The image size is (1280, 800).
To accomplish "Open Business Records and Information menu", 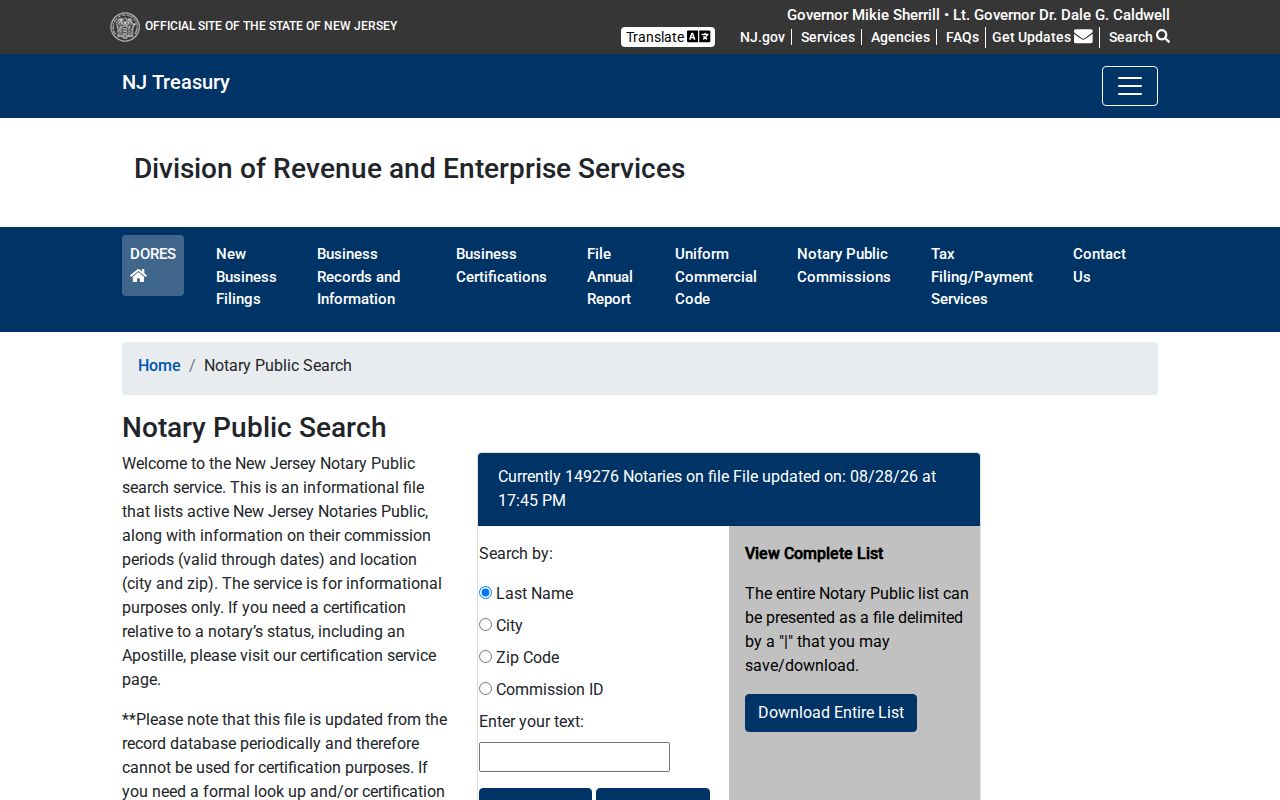I will [x=358, y=276].
